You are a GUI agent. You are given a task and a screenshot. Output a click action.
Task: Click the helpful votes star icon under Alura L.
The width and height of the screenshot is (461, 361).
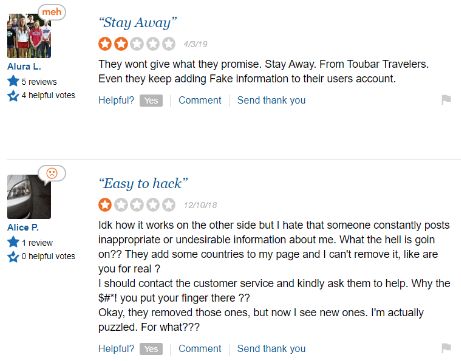(13, 96)
